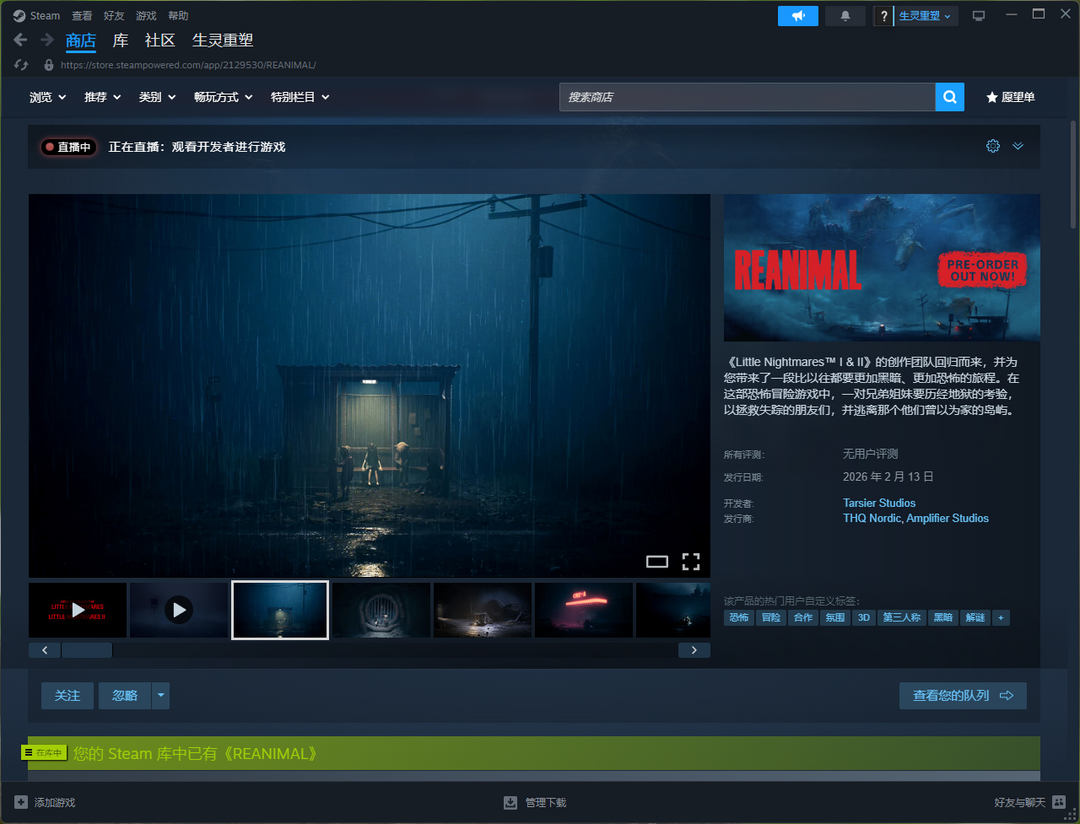Reload the store page
Image resolution: width=1080 pixels, height=824 pixels.
coord(21,65)
